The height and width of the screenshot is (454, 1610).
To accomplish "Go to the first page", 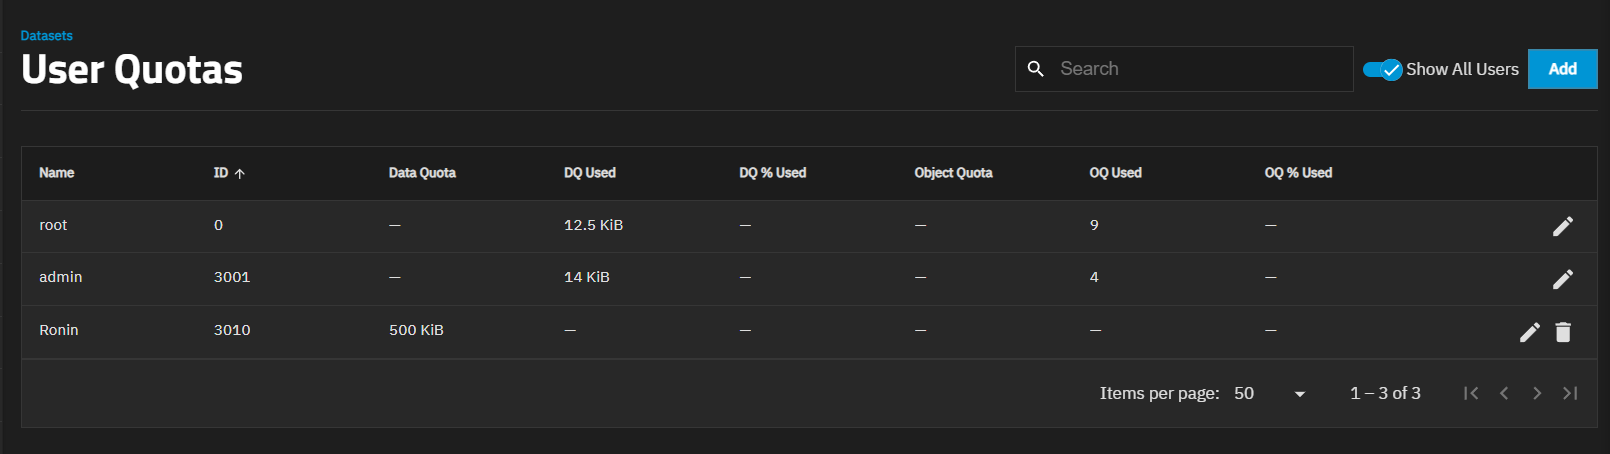I will coord(1471,393).
